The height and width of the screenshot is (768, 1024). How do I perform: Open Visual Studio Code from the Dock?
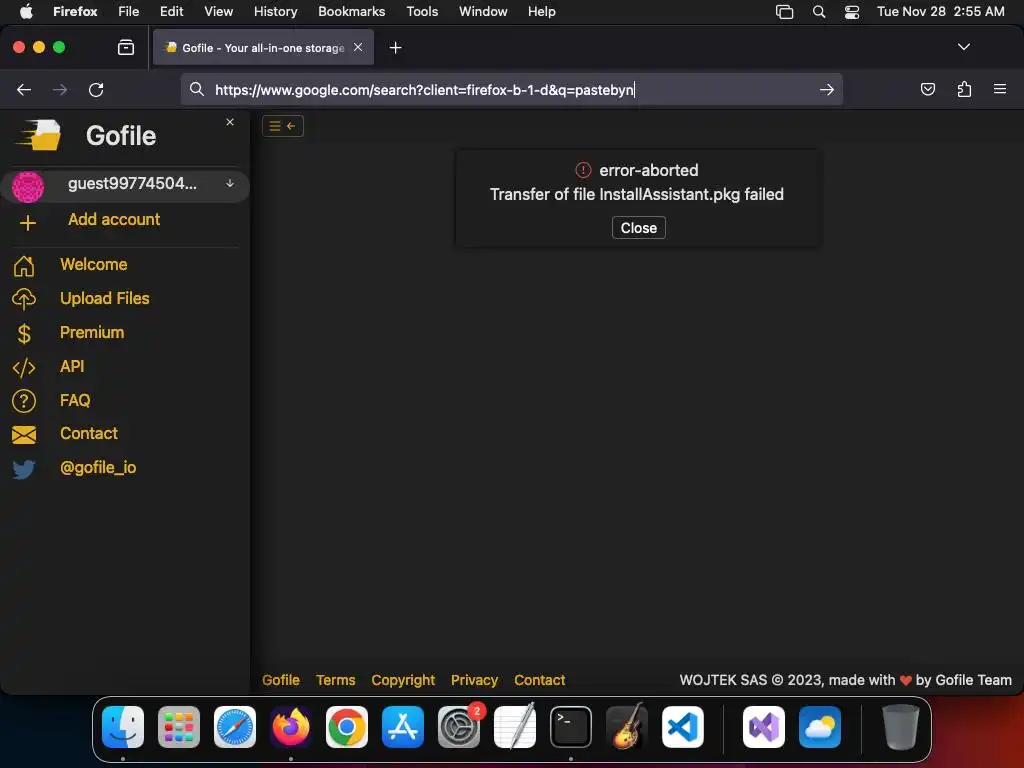click(x=682, y=727)
